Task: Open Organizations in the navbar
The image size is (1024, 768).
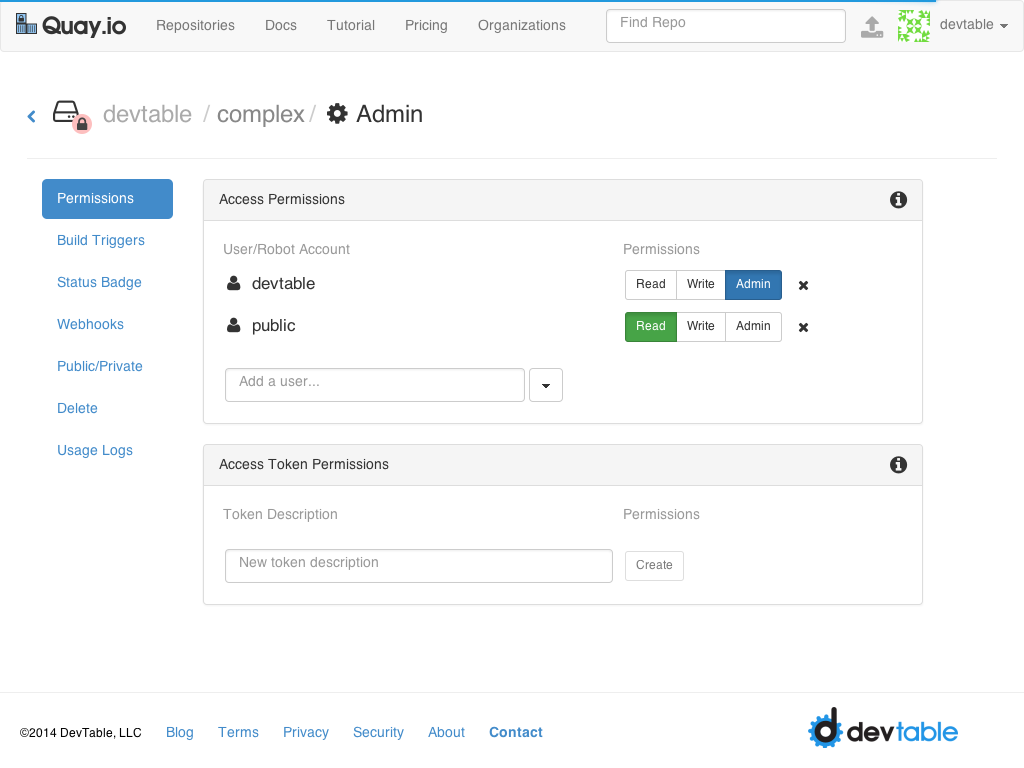Action: pos(522,25)
